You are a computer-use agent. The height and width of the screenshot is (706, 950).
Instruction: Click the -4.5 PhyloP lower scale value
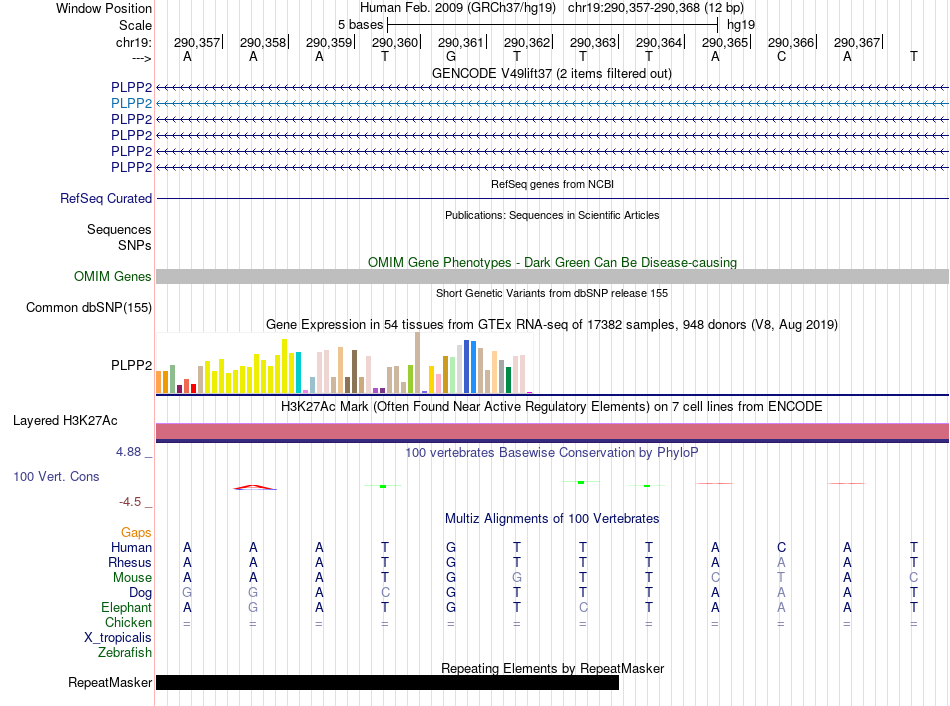point(130,501)
